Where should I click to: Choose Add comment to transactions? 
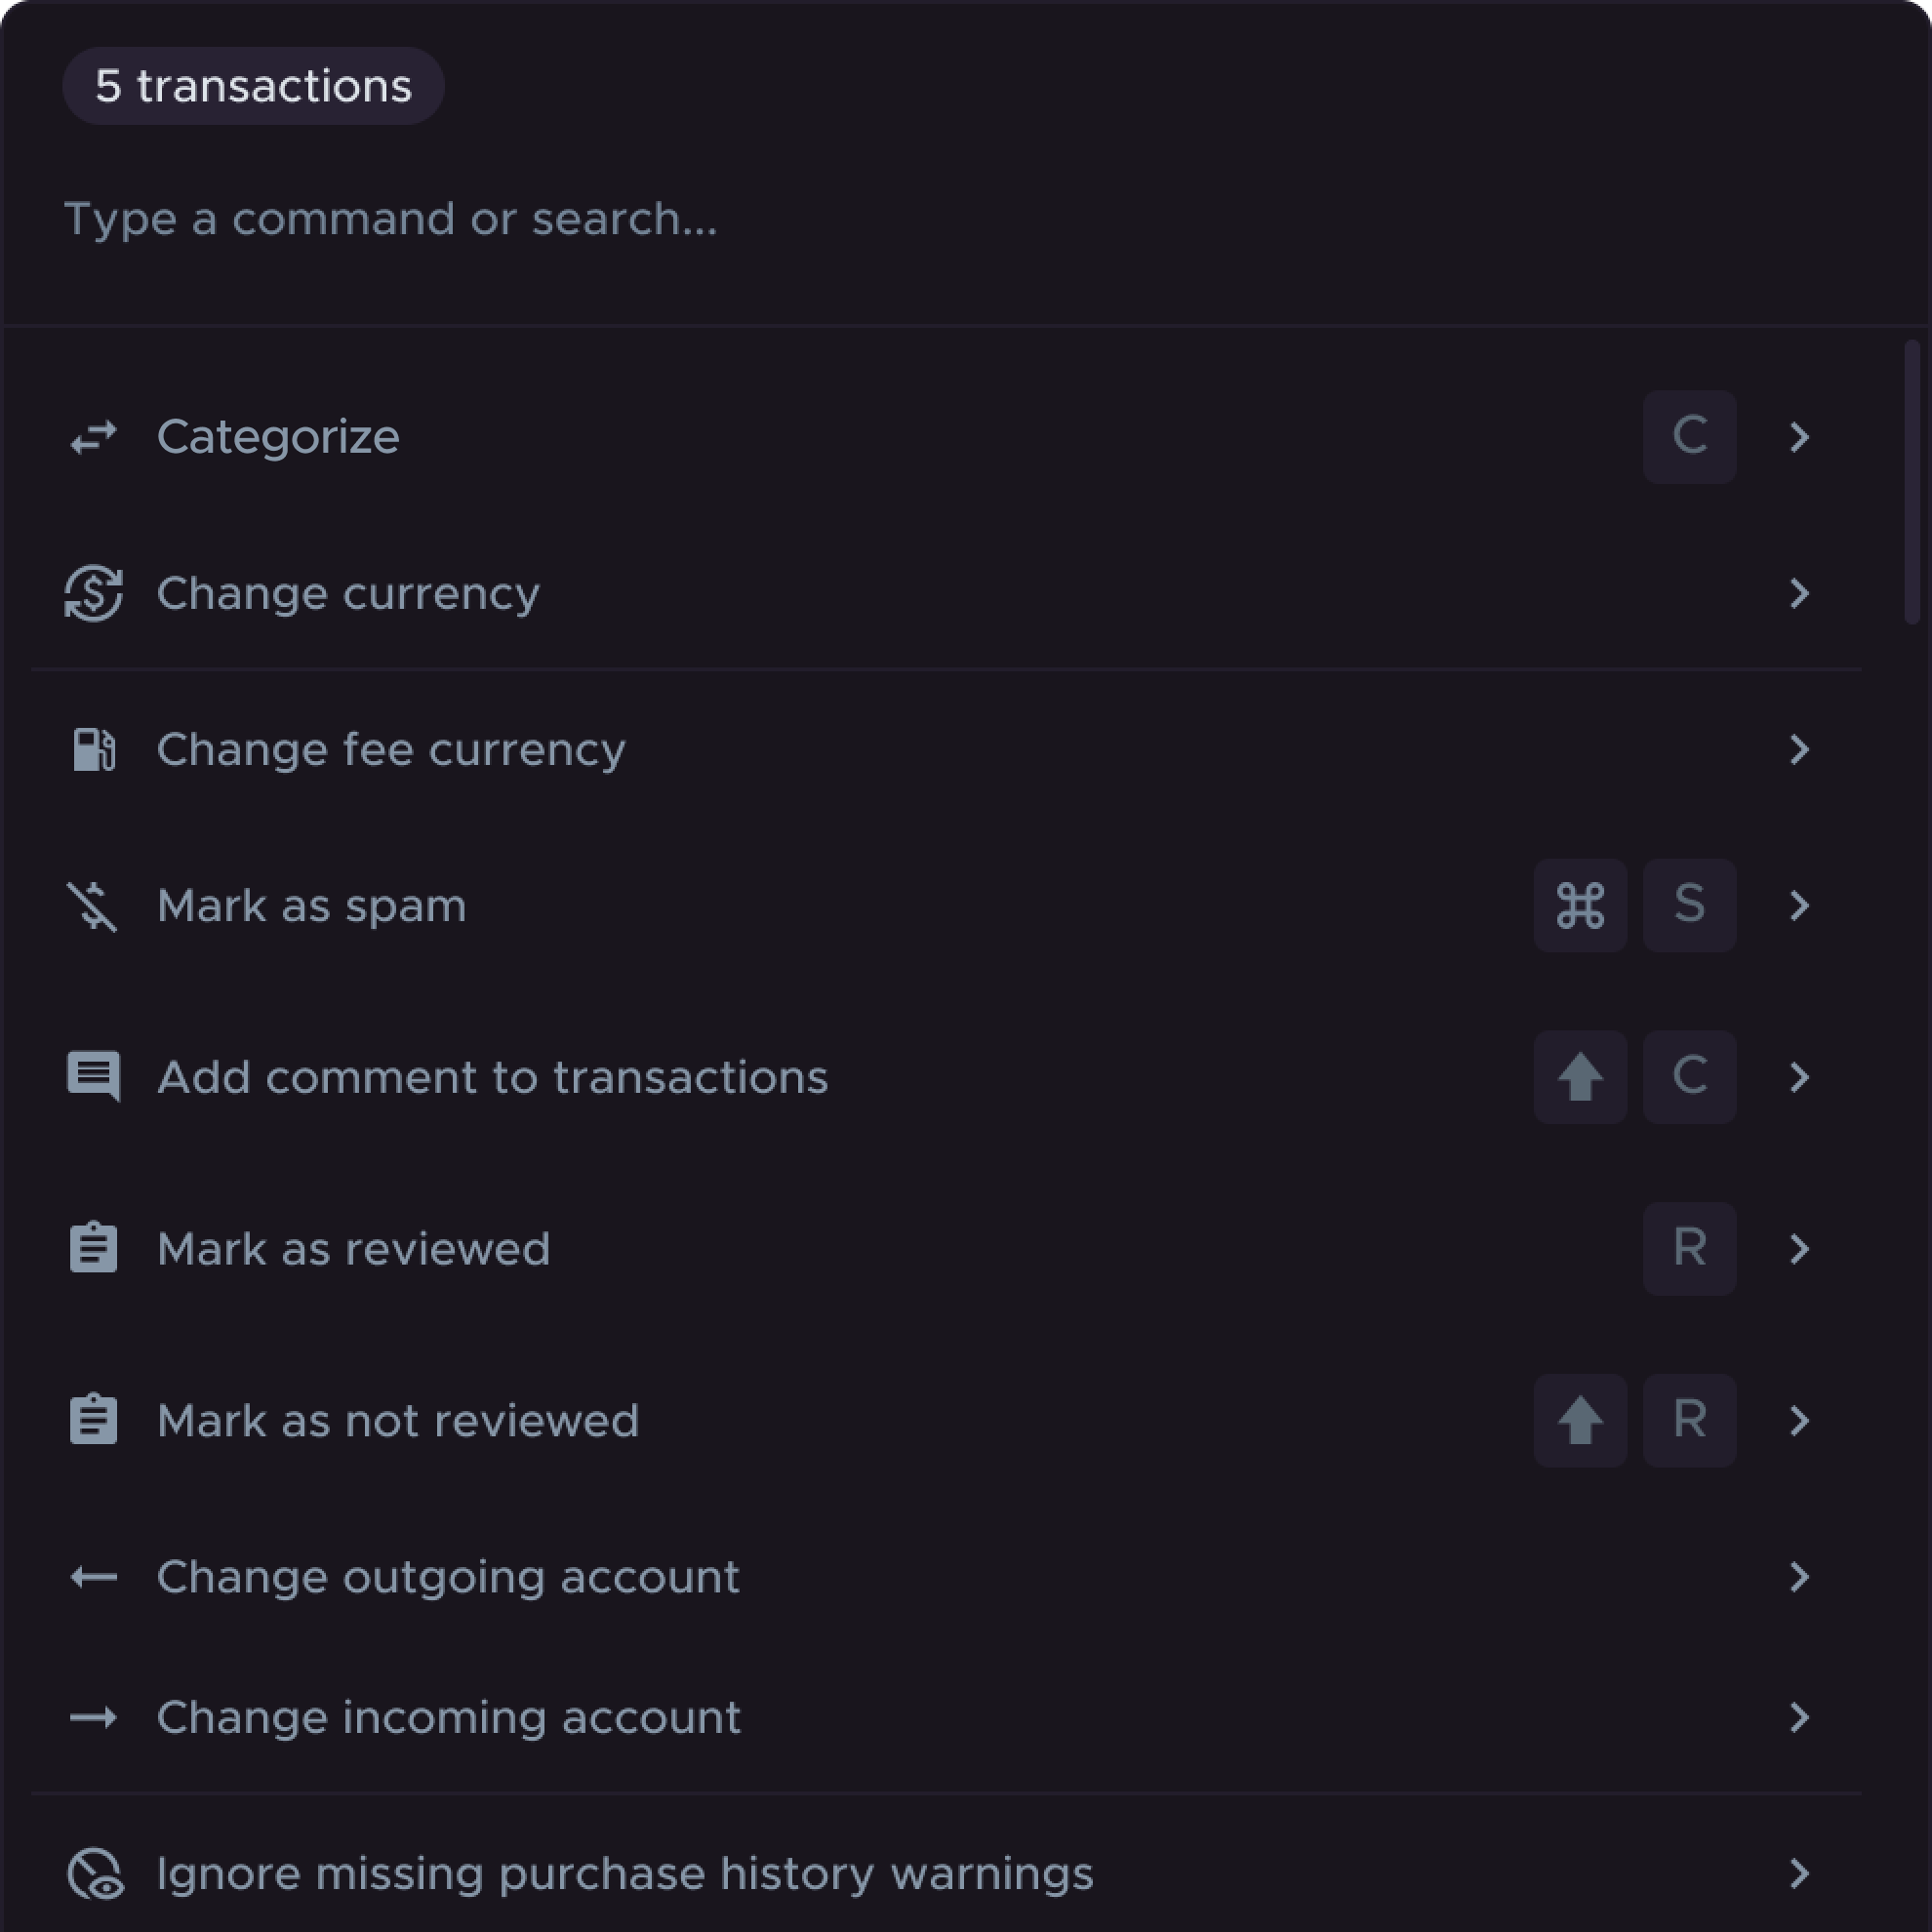click(492, 1077)
